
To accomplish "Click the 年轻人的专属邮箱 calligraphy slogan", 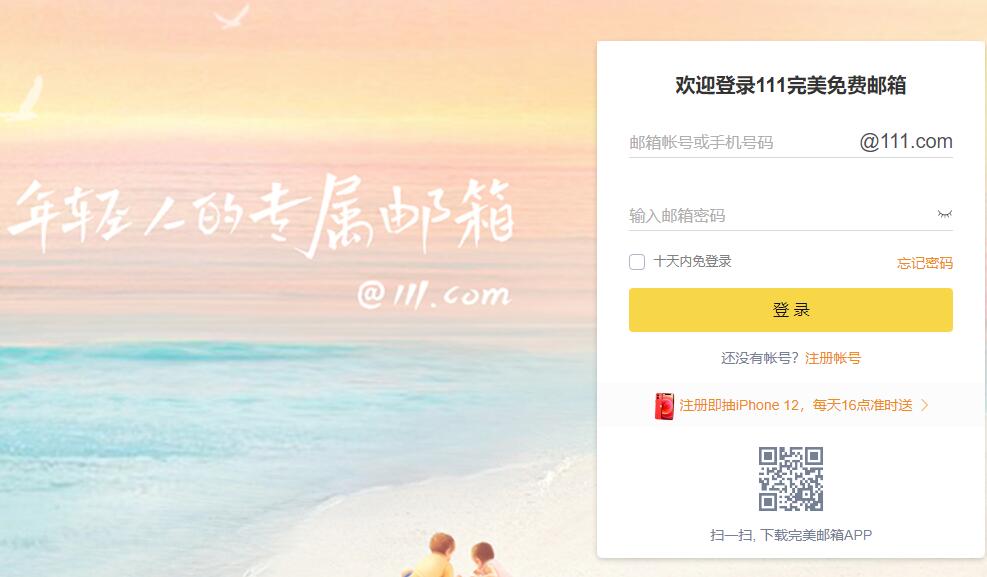I will pos(261,214).
